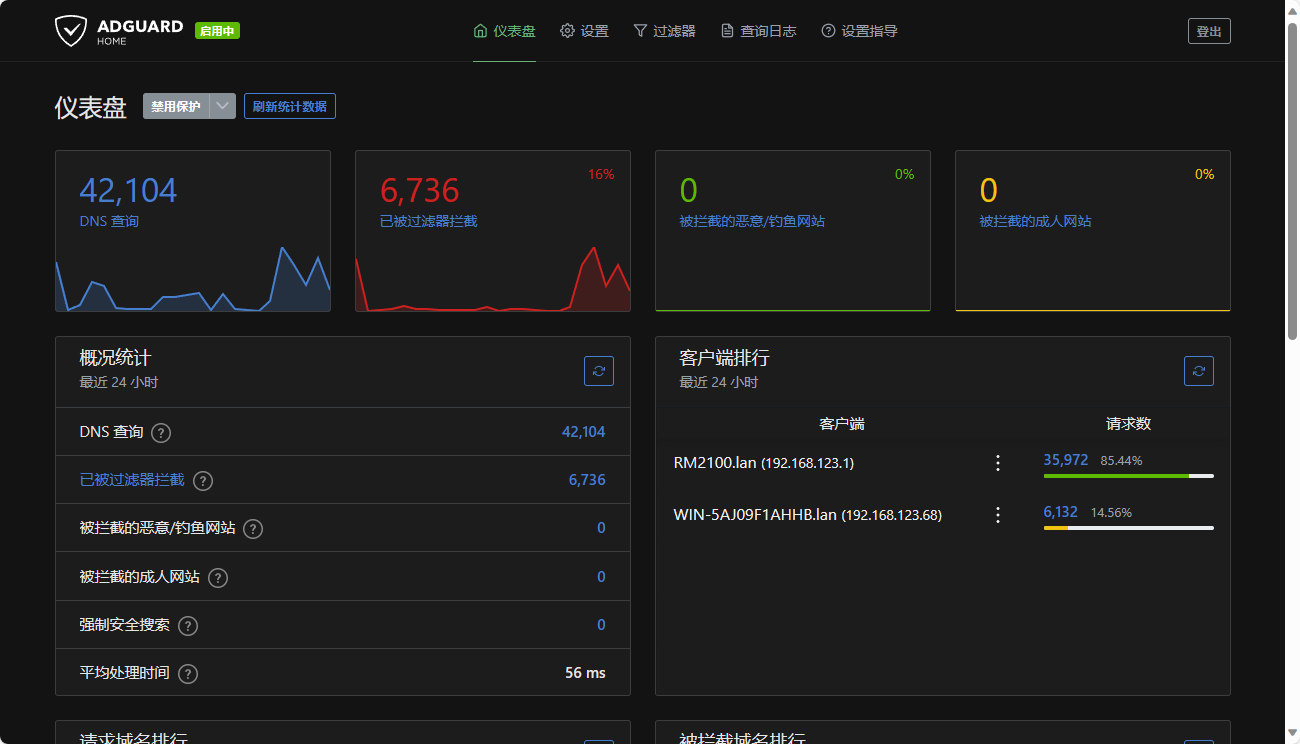Click help icon next to 平均处理时间

click(x=188, y=673)
